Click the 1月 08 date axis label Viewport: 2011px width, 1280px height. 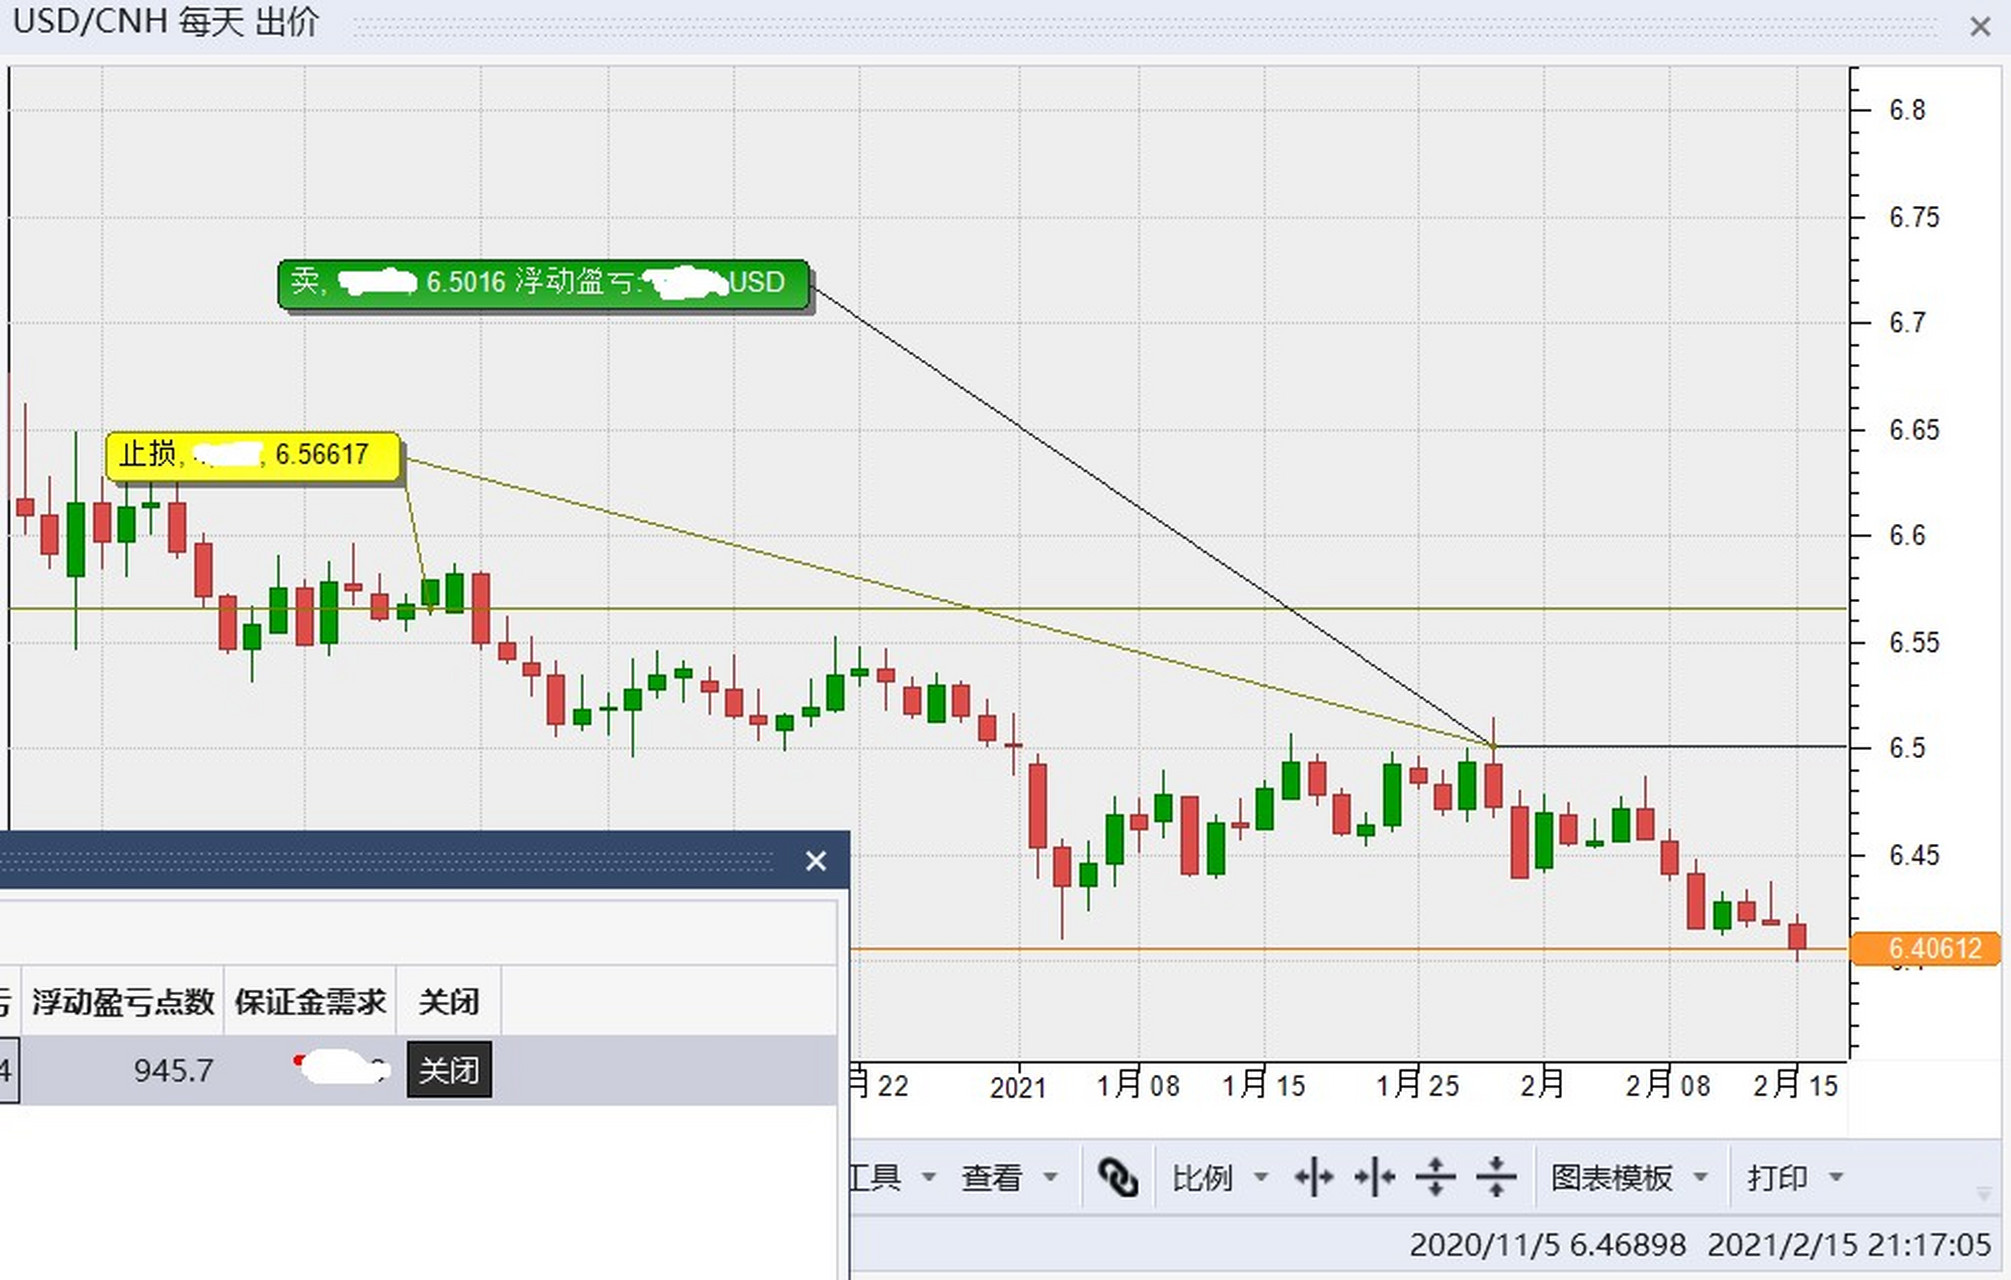1137,1085
